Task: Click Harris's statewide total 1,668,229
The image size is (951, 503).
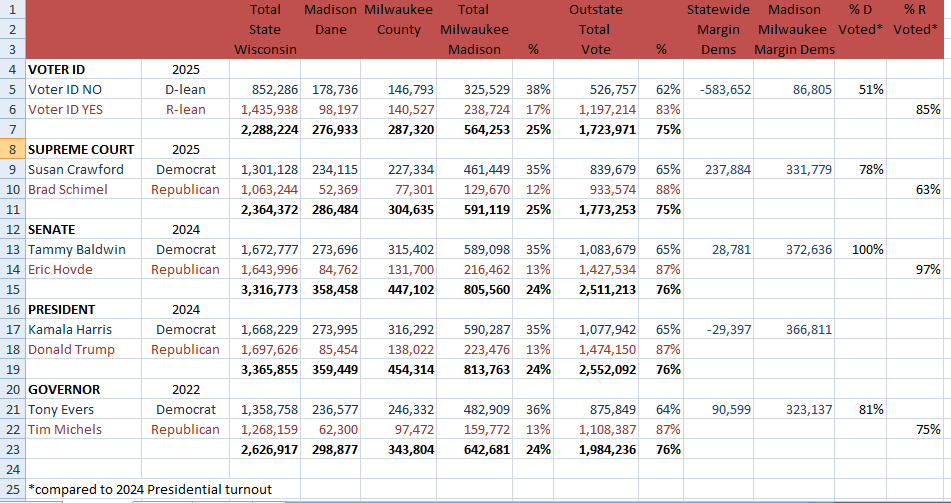Action: pos(265,329)
